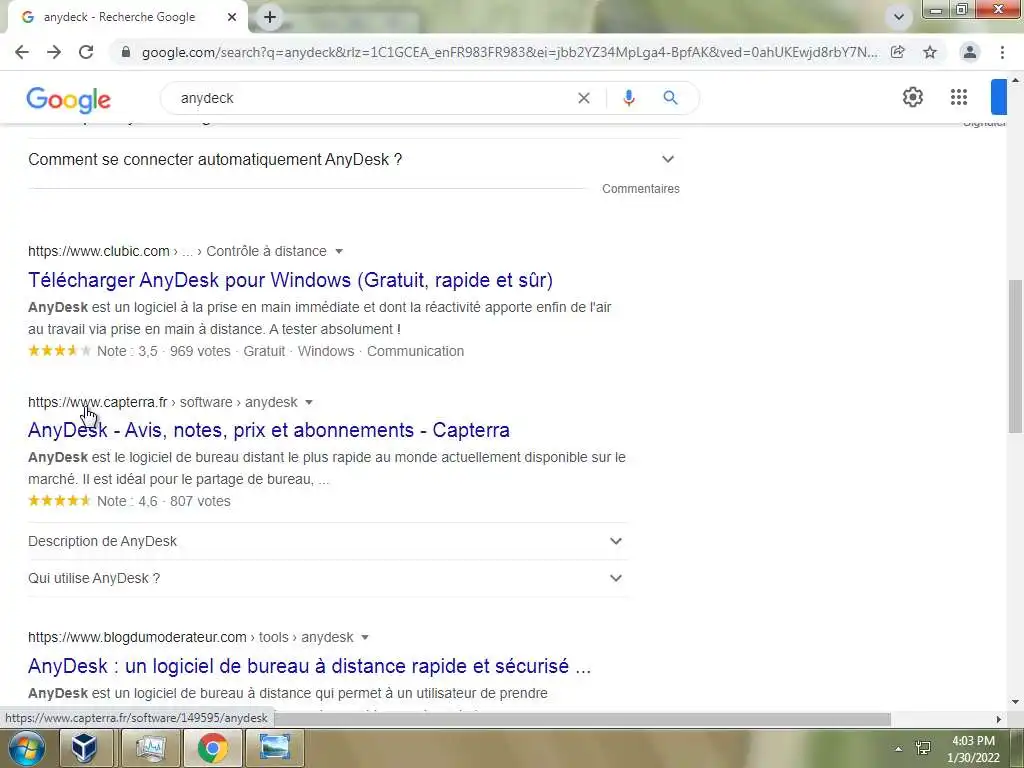Bookmark this page with the star icon
1024x768 pixels.
tap(930, 52)
